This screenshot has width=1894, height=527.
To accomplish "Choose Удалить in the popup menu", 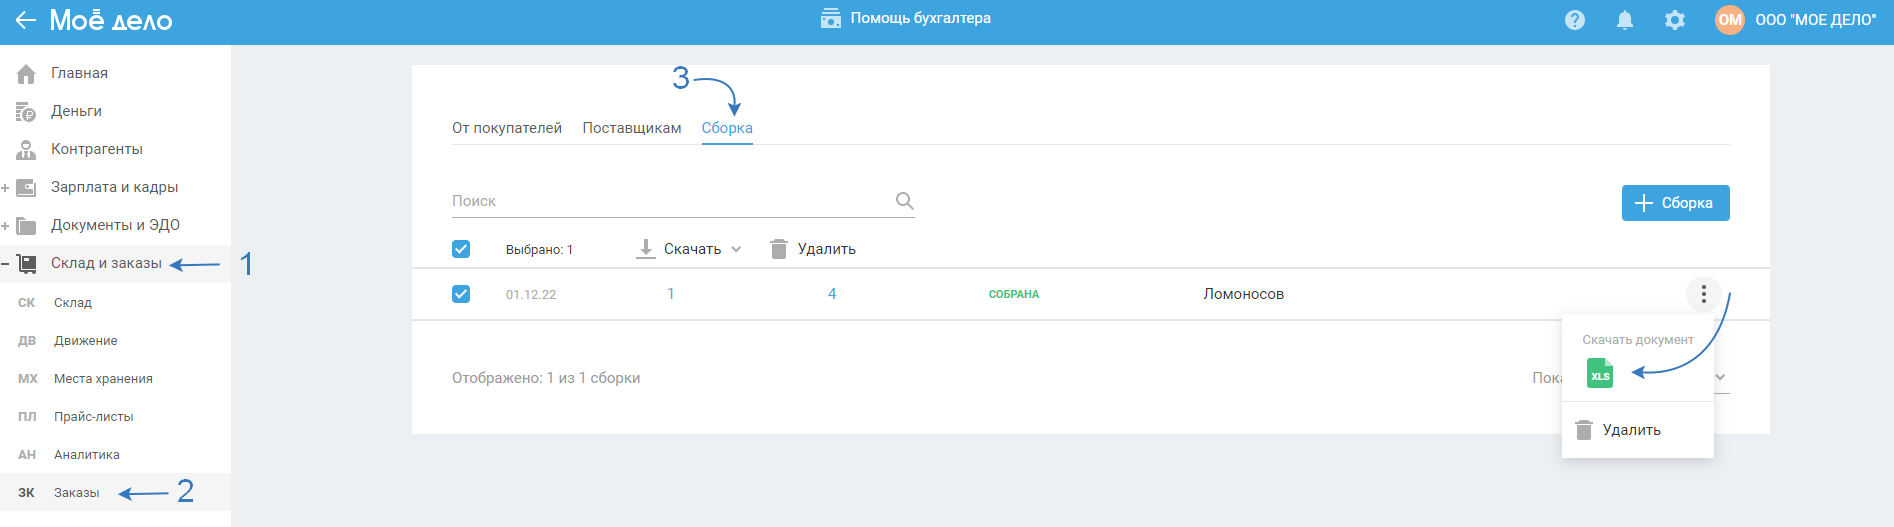I will coord(1631,430).
